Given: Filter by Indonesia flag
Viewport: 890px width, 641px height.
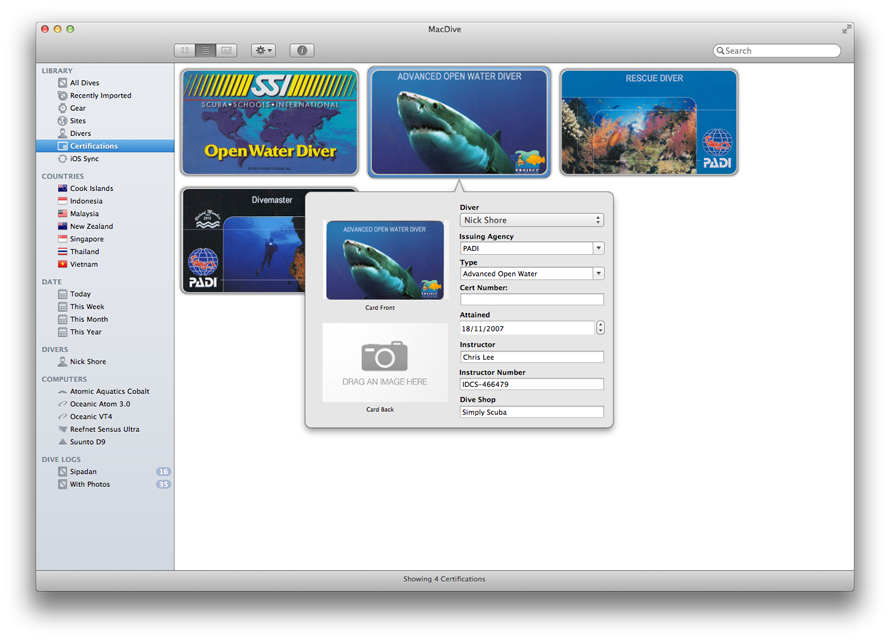Looking at the screenshot, I should coord(62,201).
